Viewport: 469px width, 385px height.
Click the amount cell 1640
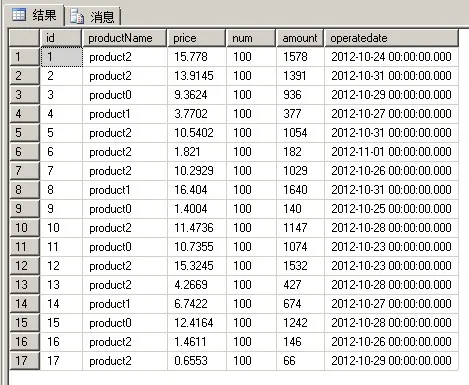pos(300,190)
